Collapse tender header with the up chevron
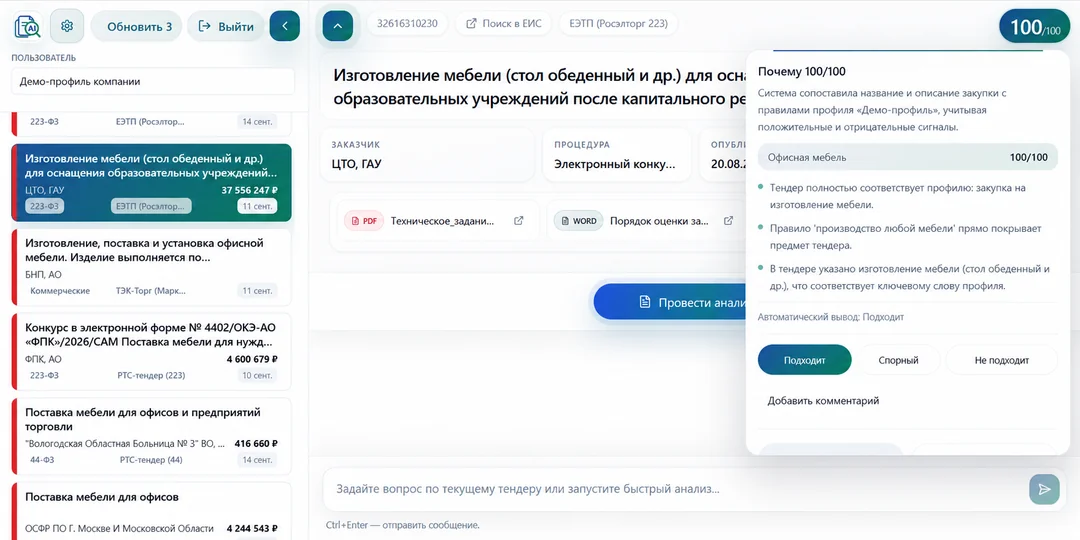The height and width of the screenshot is (540, 1080). [338, 26]
